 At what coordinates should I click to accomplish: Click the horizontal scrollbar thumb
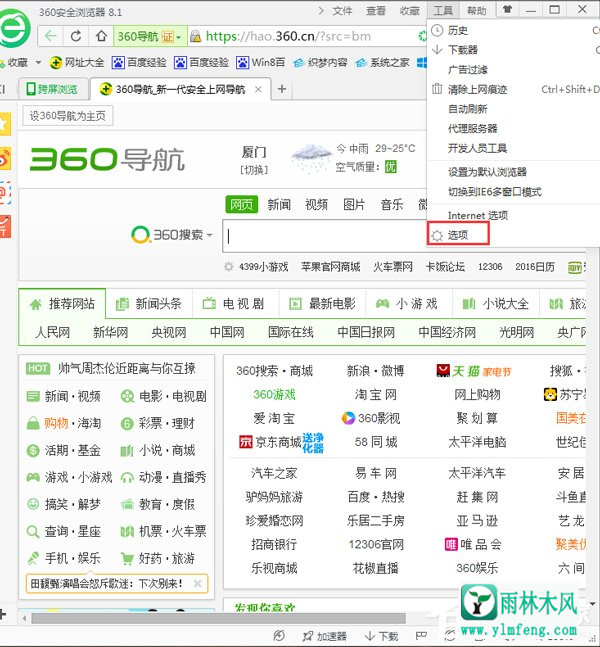point(218,618)
